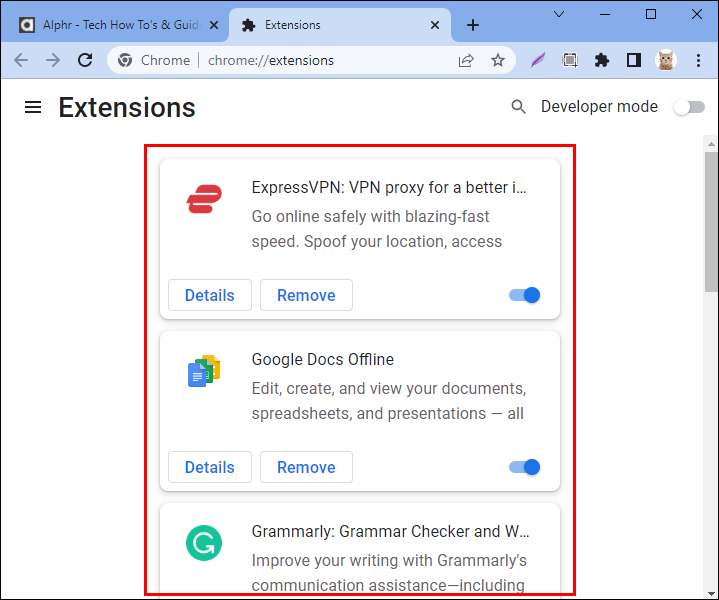The image size is (719, 600).
Task: Go back to previous page
Action: [x=21, y=60]
